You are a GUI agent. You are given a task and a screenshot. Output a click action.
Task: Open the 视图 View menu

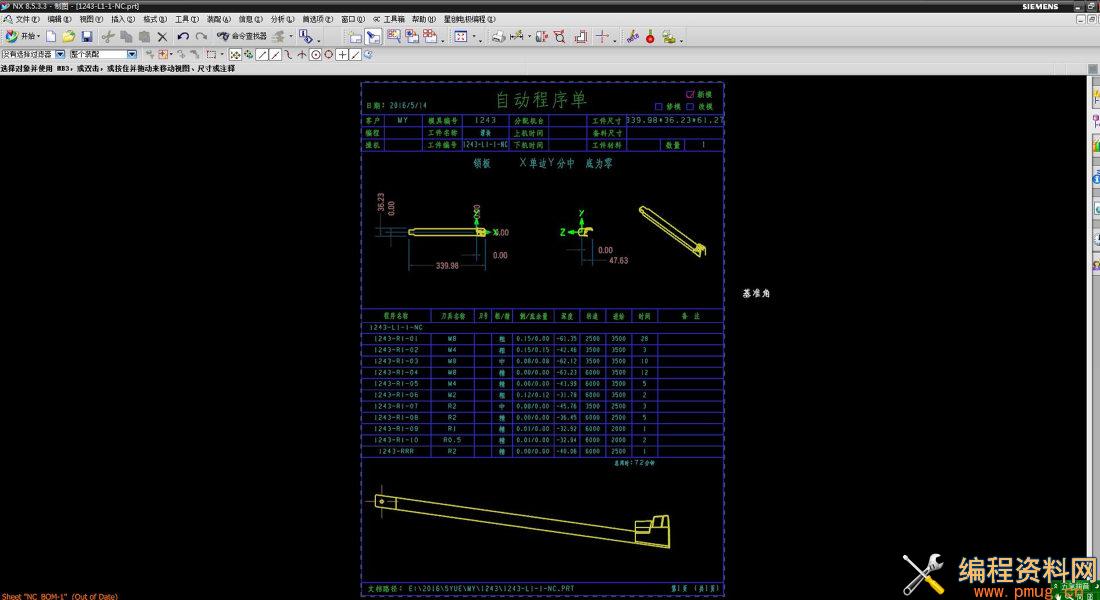(90, 19)
